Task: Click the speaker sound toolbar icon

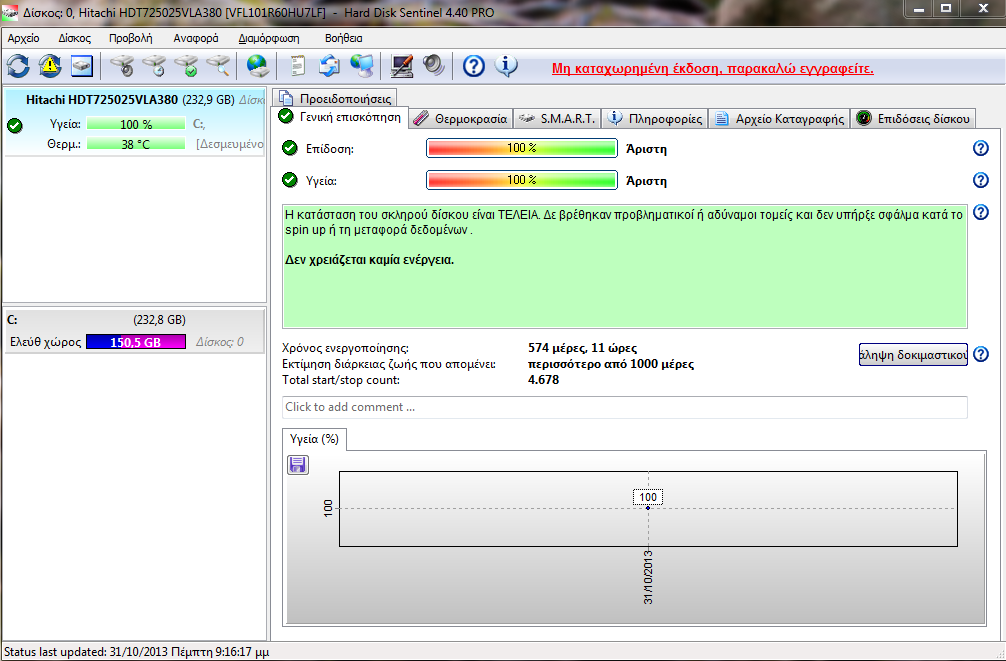Action: click(x=434, y=65)
